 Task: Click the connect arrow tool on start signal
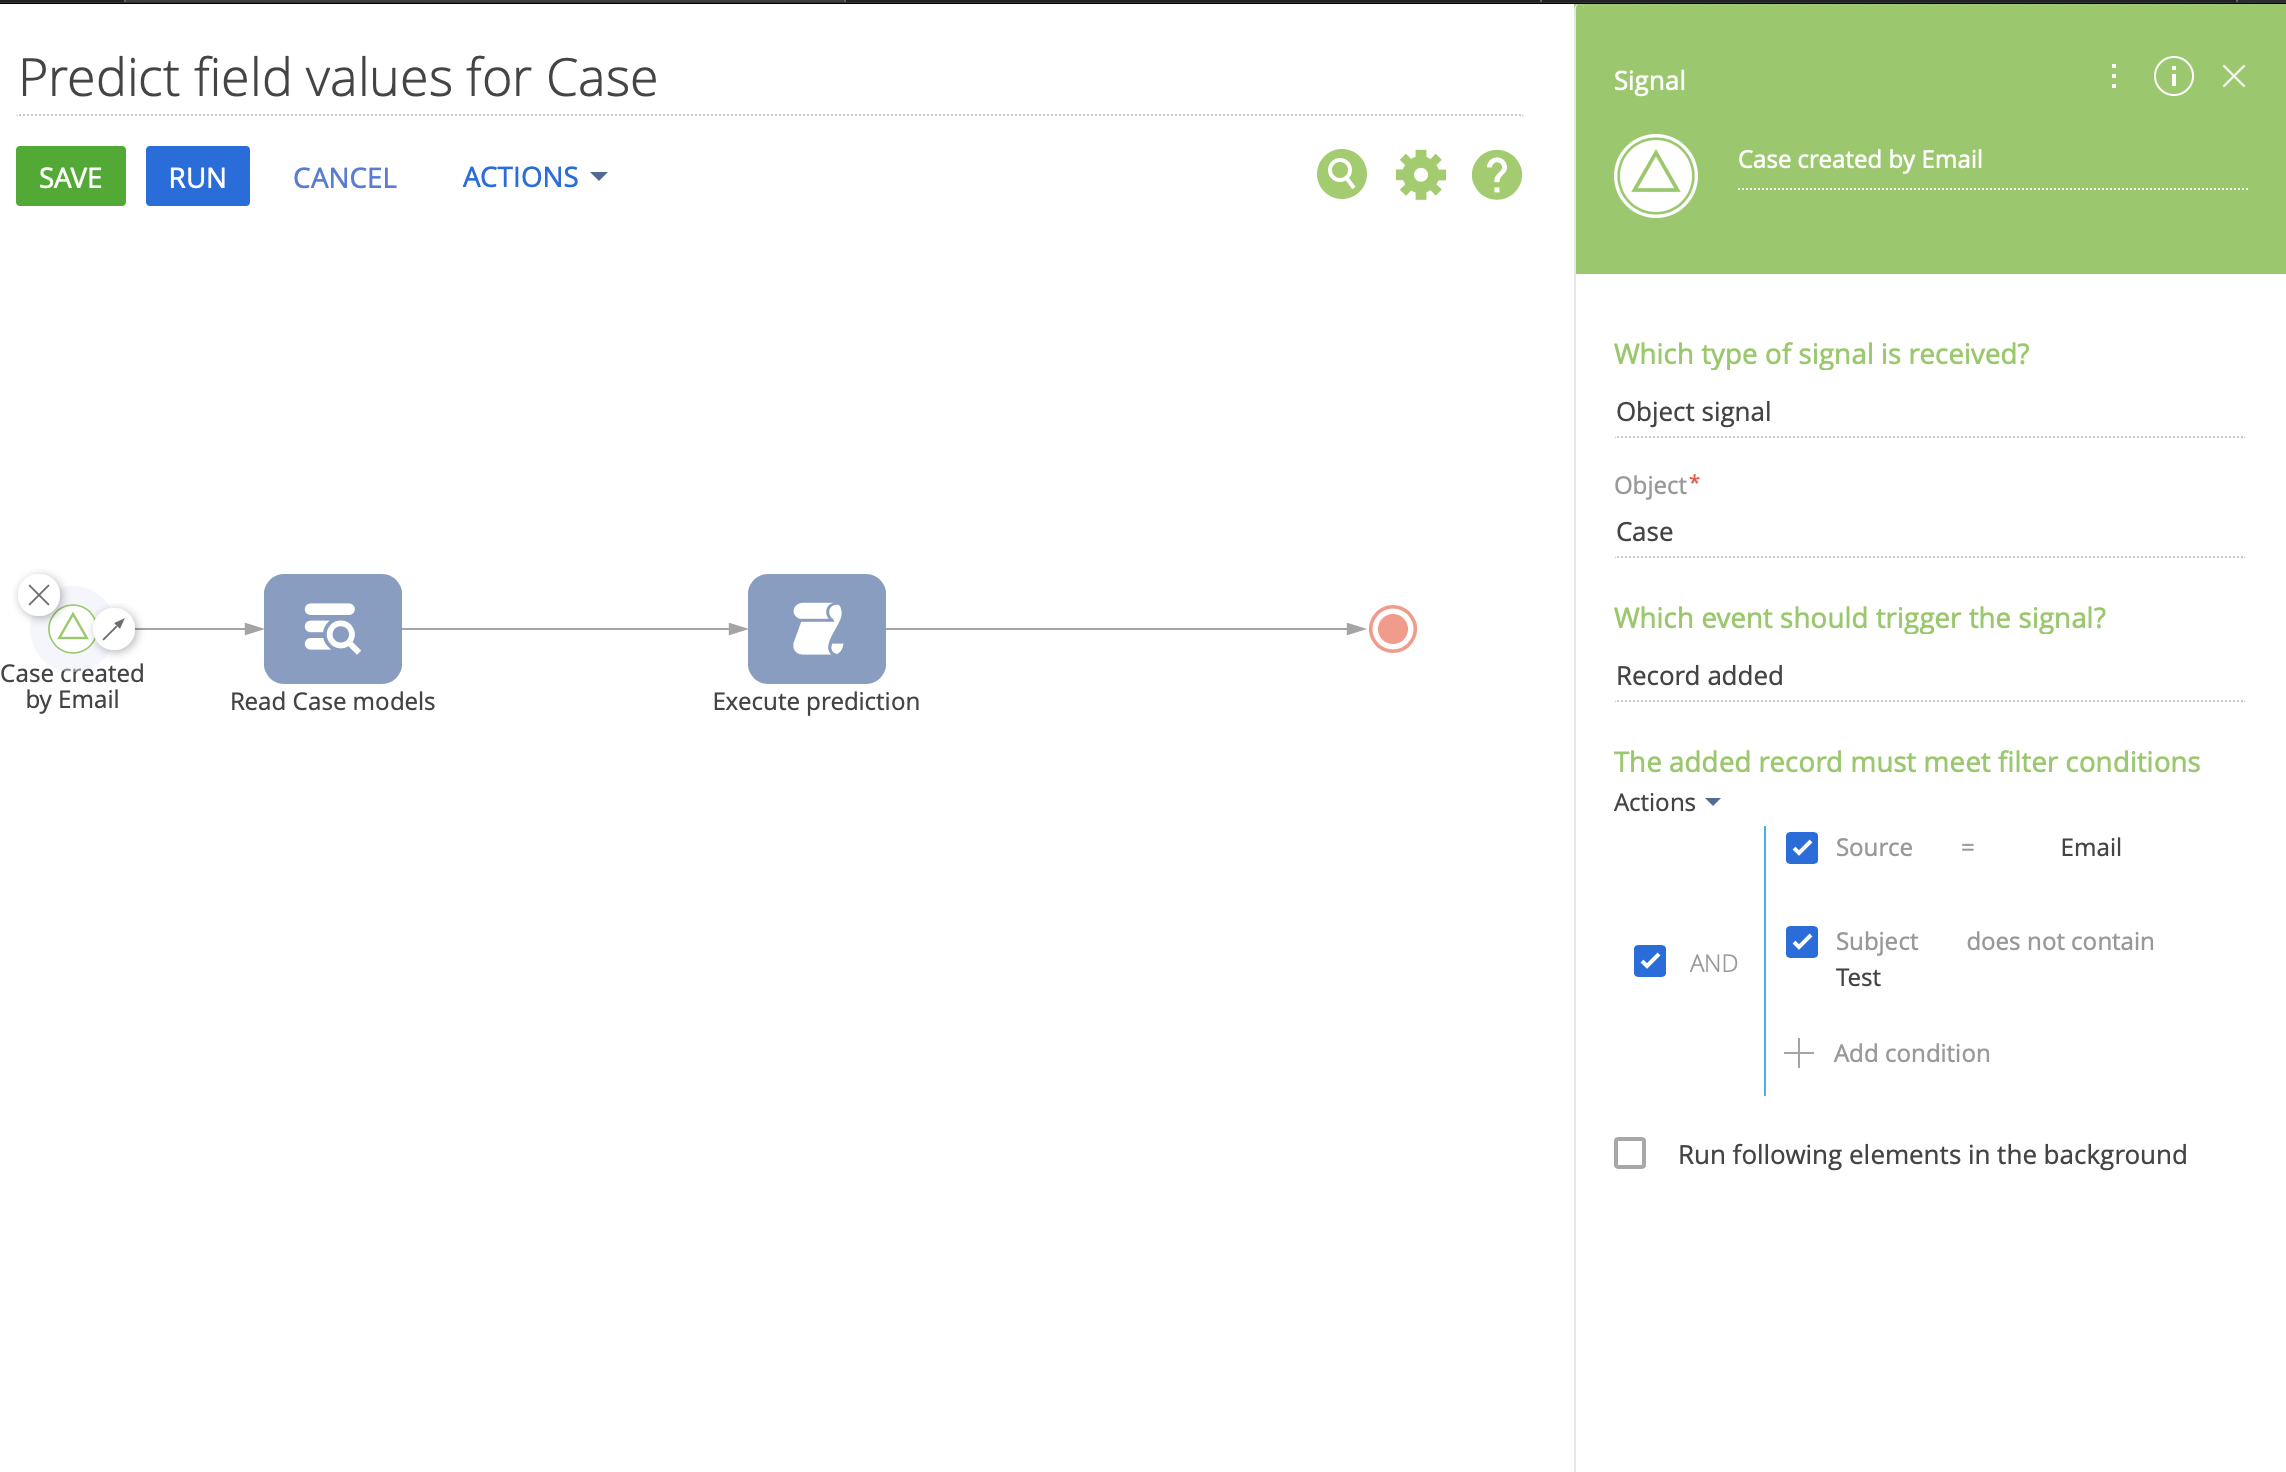tap(114, 629)
